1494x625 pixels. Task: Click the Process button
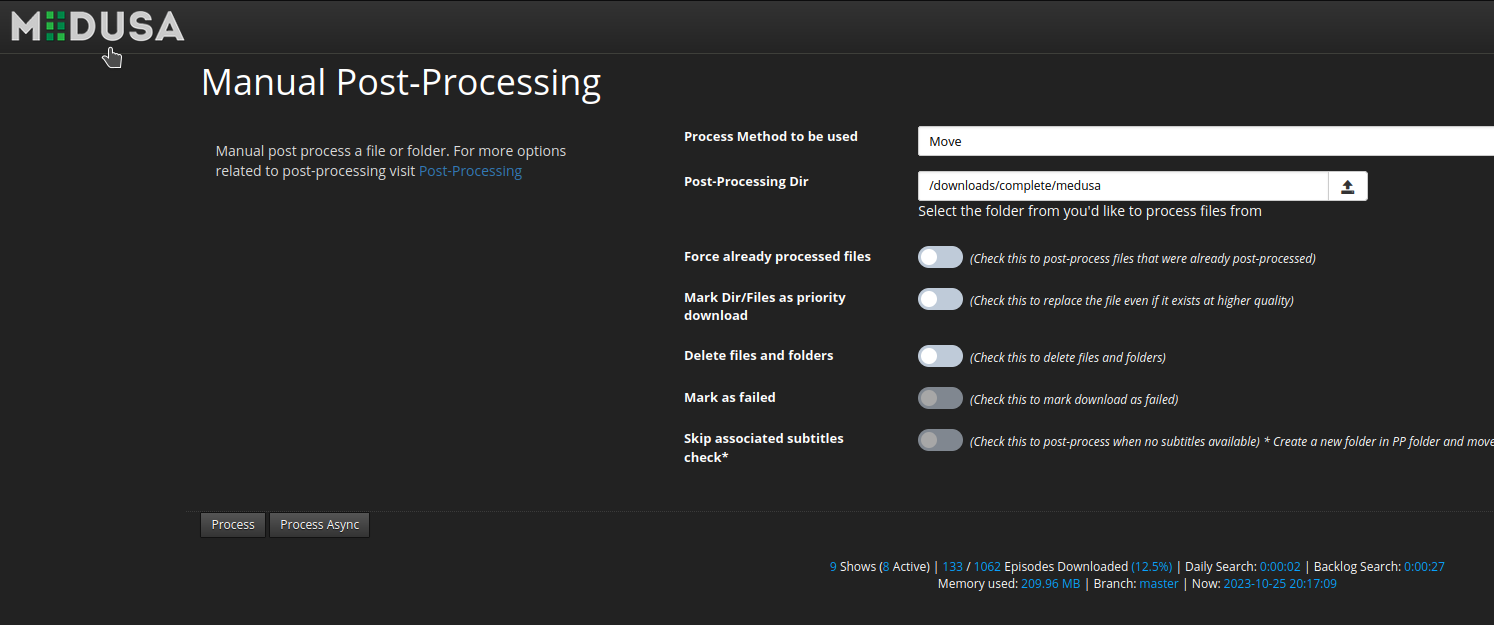pyautogui.click(x=232, y=524)
